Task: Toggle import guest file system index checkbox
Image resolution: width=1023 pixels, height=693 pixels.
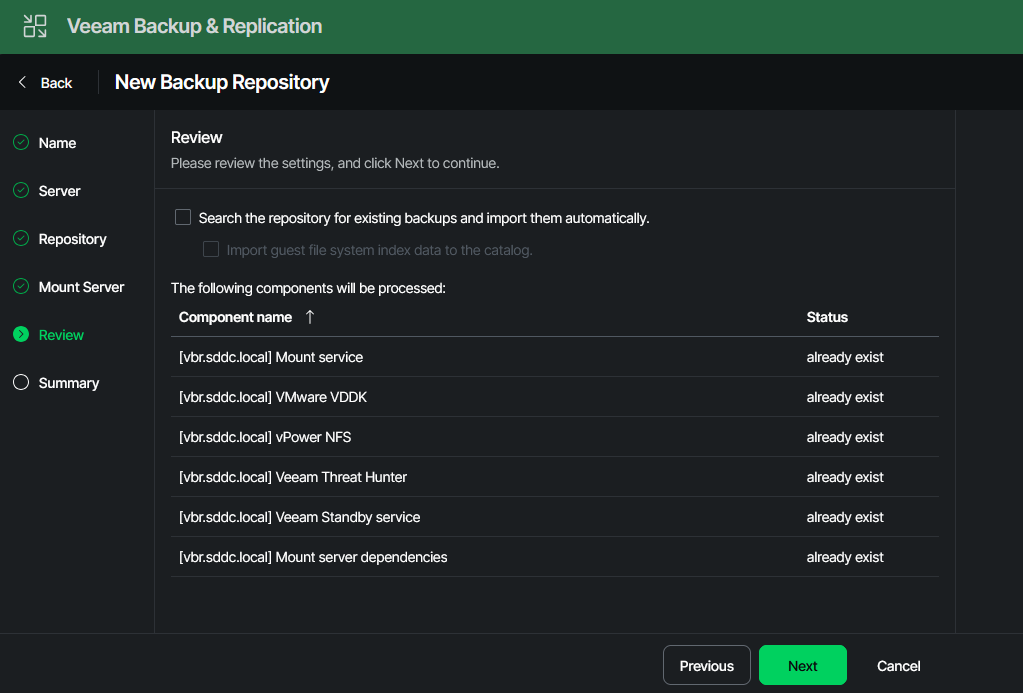Action: click(211, 250)
